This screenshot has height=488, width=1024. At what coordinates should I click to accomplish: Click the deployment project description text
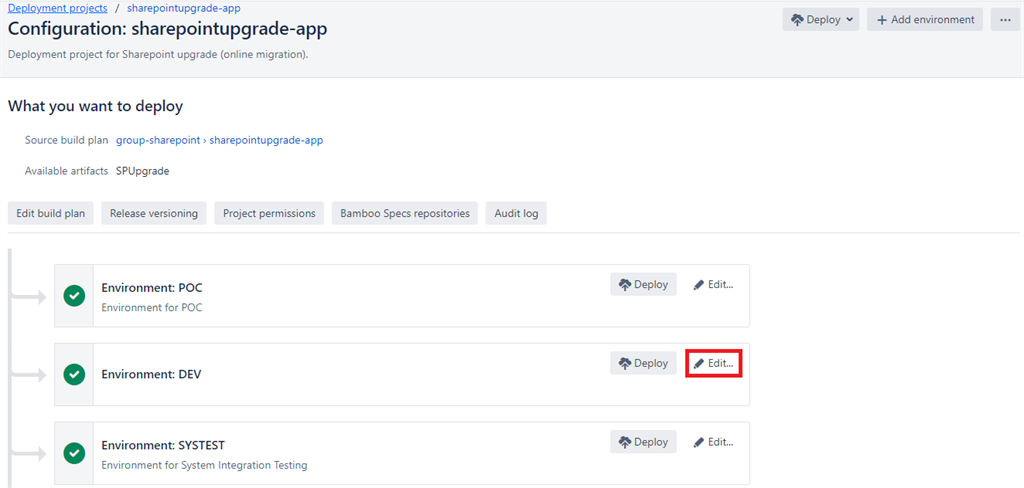click(x=158, y=54)
